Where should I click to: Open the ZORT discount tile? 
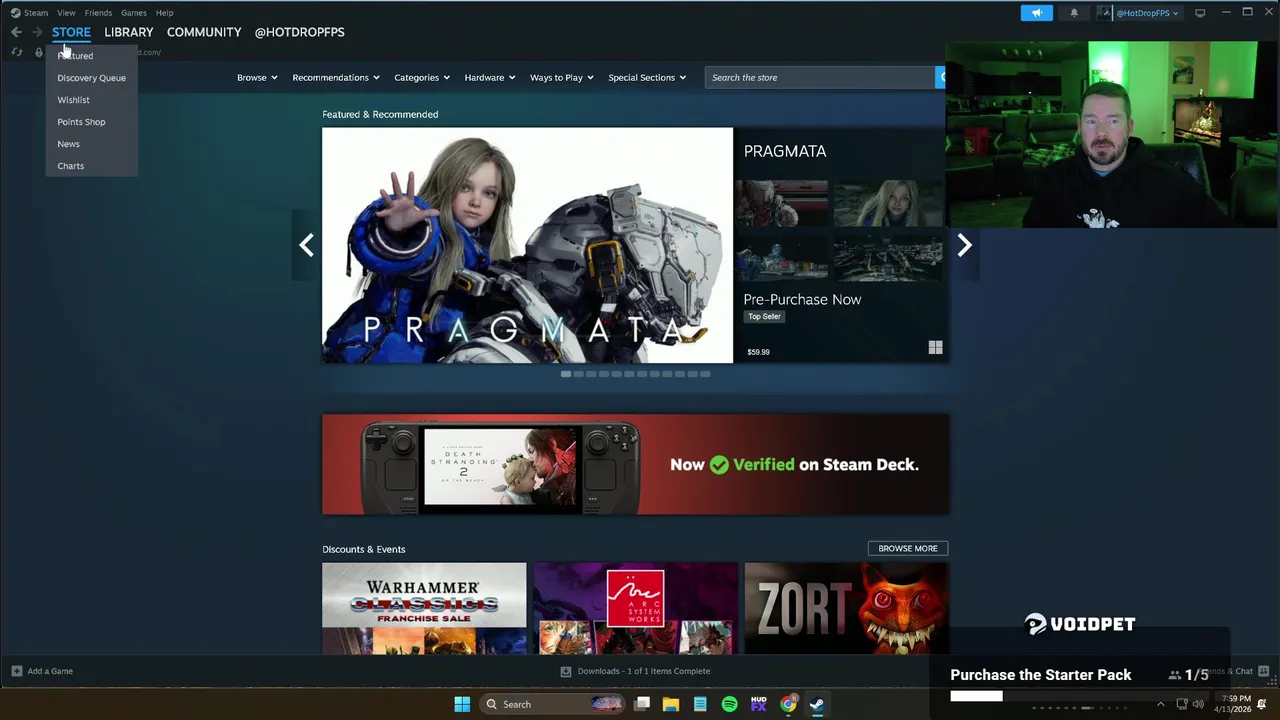(846, 608)
